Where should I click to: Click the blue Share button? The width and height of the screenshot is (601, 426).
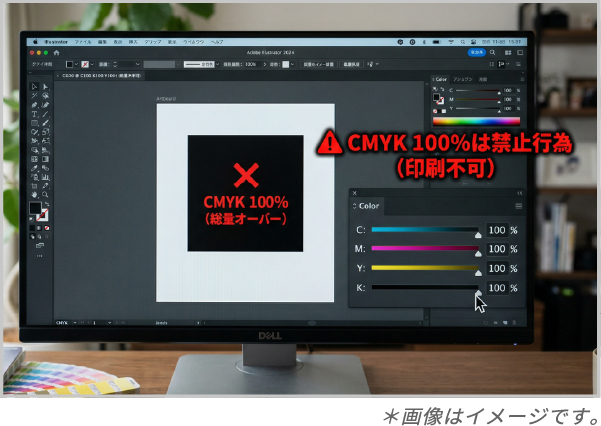point(477,53)
